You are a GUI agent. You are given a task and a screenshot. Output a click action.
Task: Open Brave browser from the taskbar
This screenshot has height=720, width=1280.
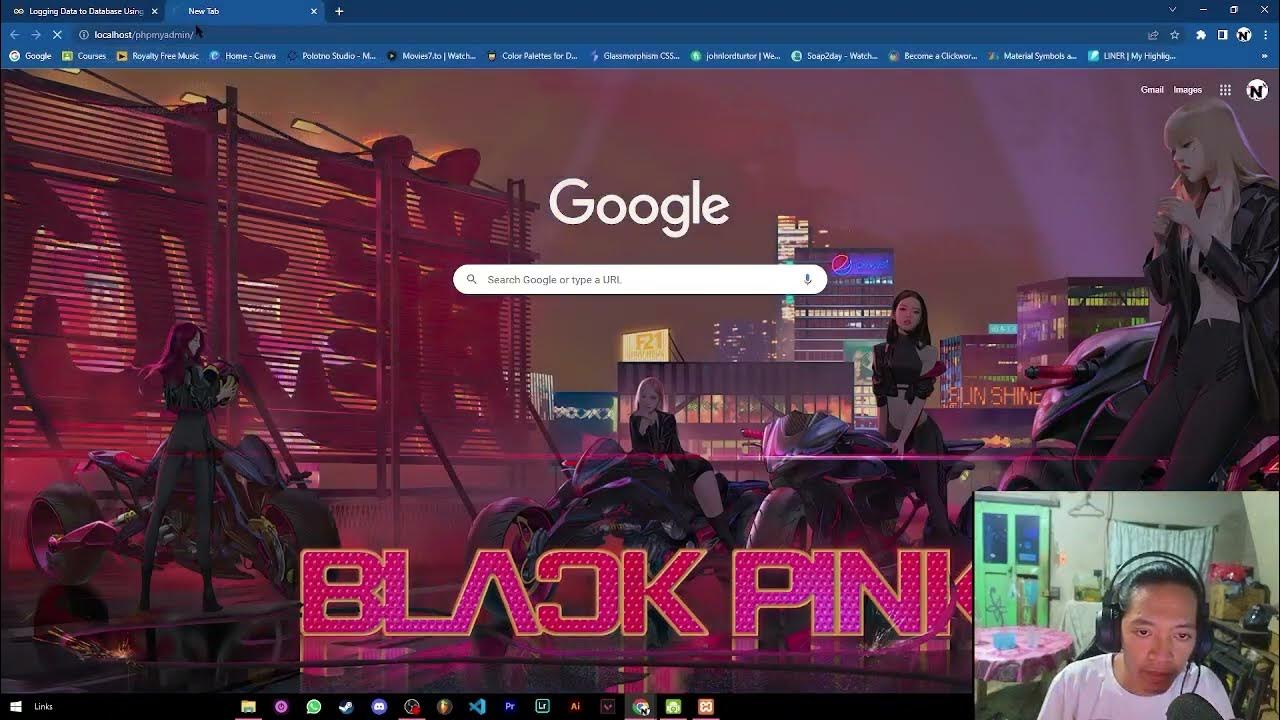coord(444,706)
